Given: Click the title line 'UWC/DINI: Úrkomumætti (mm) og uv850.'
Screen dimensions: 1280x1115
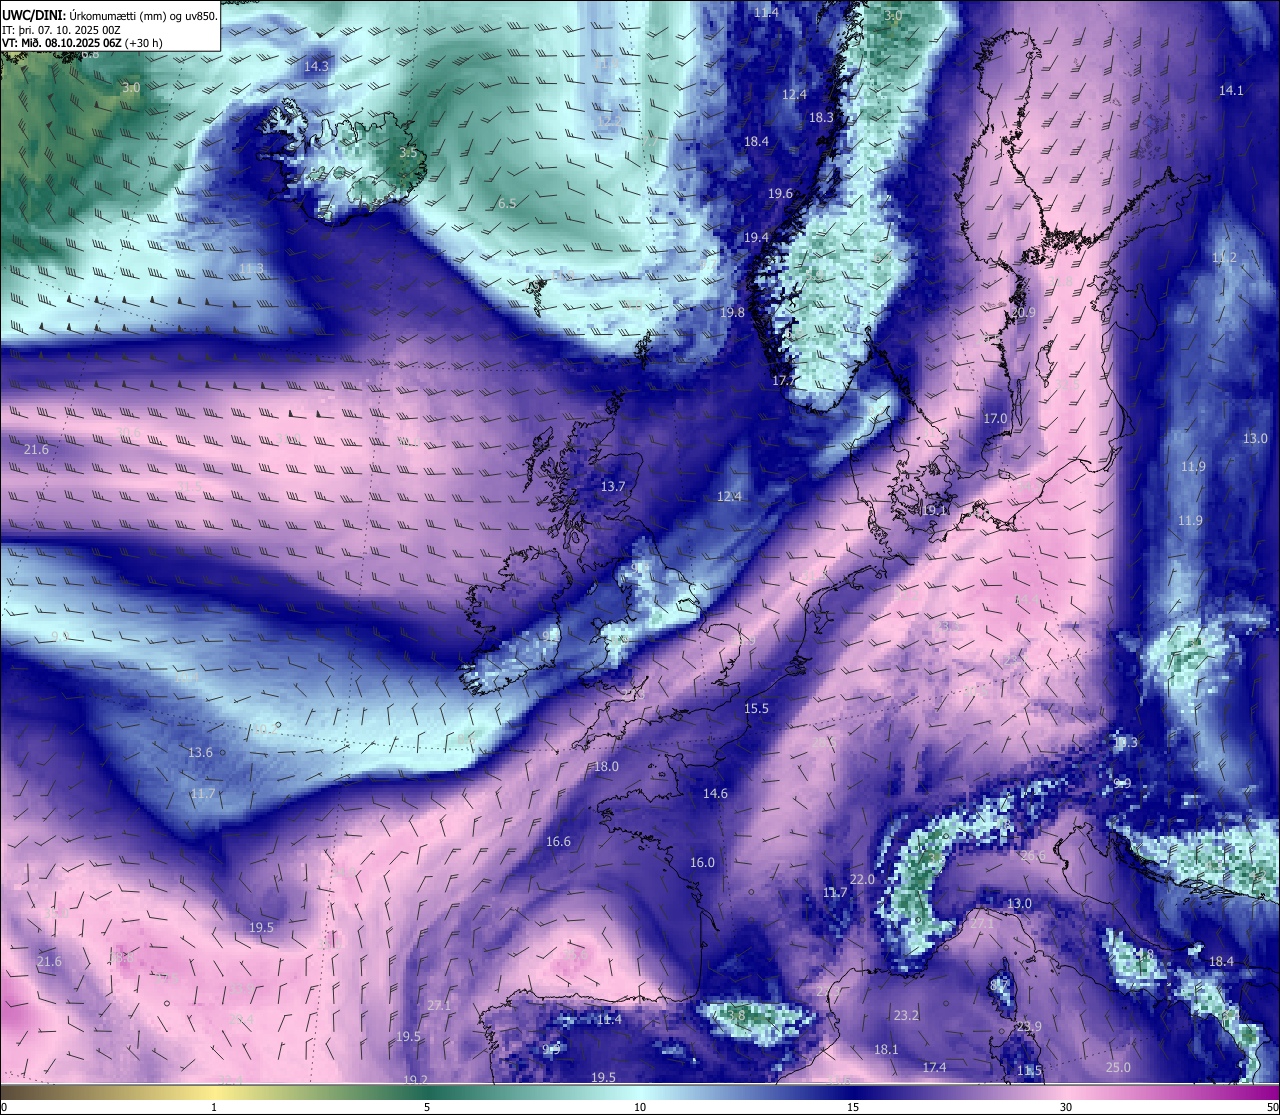Looking at the screenshot, I should [x=109, y=15].
